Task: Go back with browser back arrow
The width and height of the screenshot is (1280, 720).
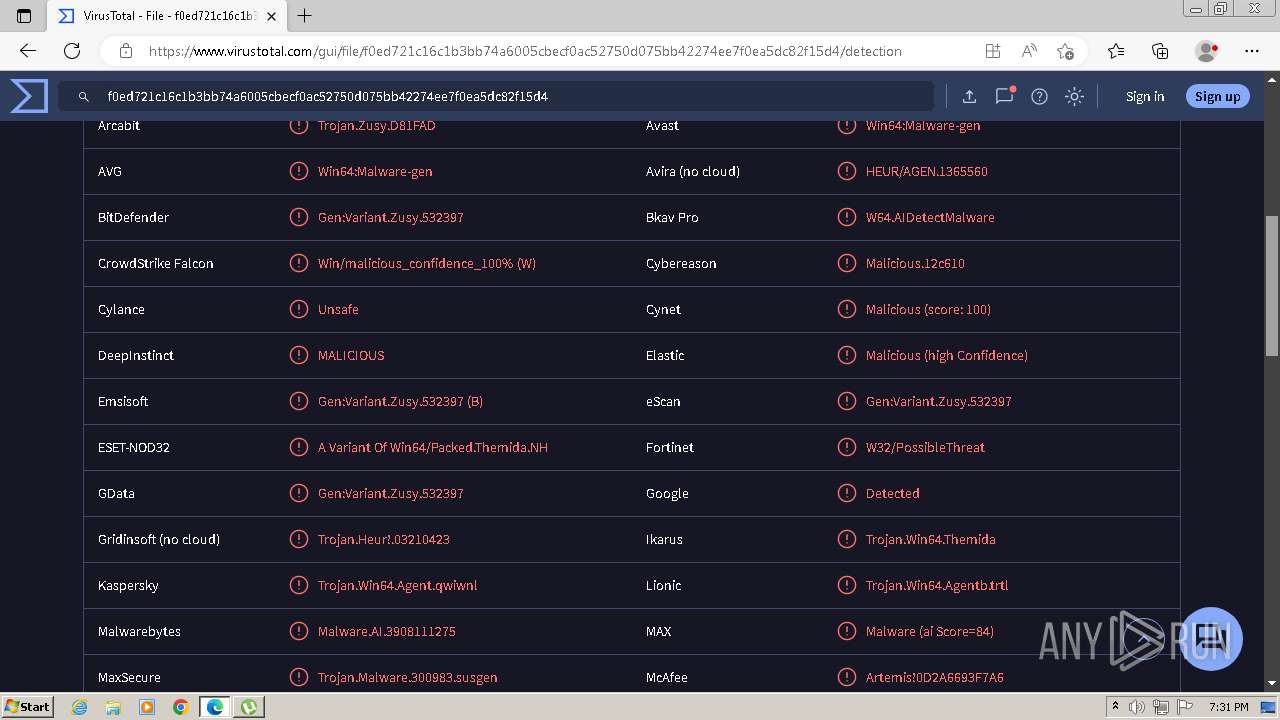Action: coord(28,51)
